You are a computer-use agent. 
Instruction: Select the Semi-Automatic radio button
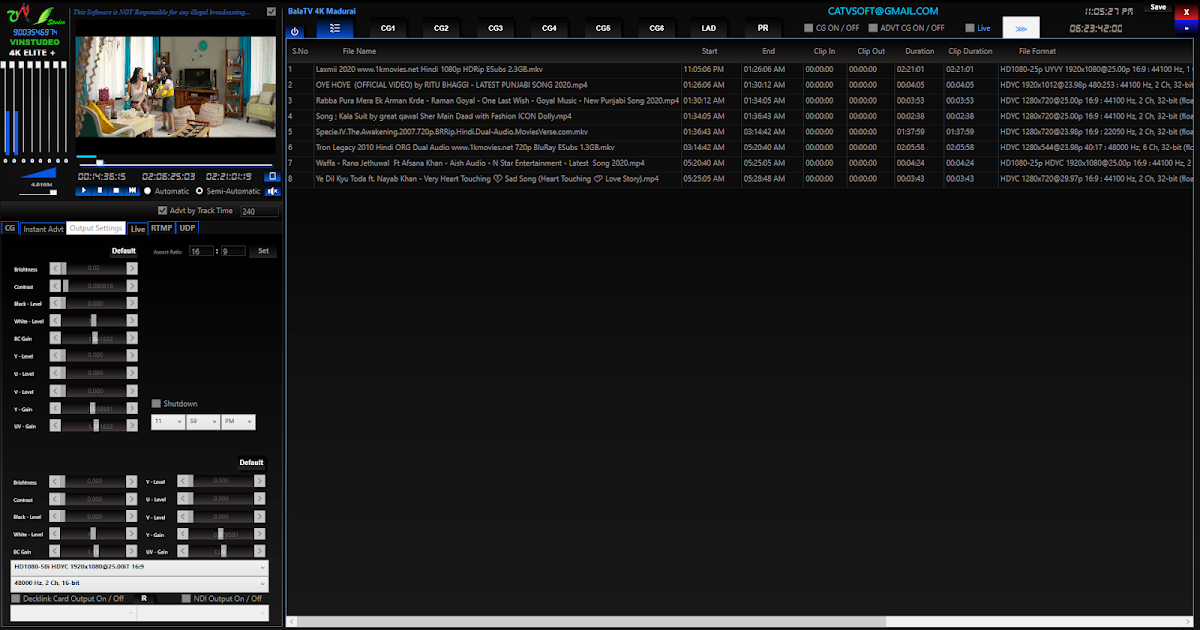pyautogui.click(x=199, y=191)
